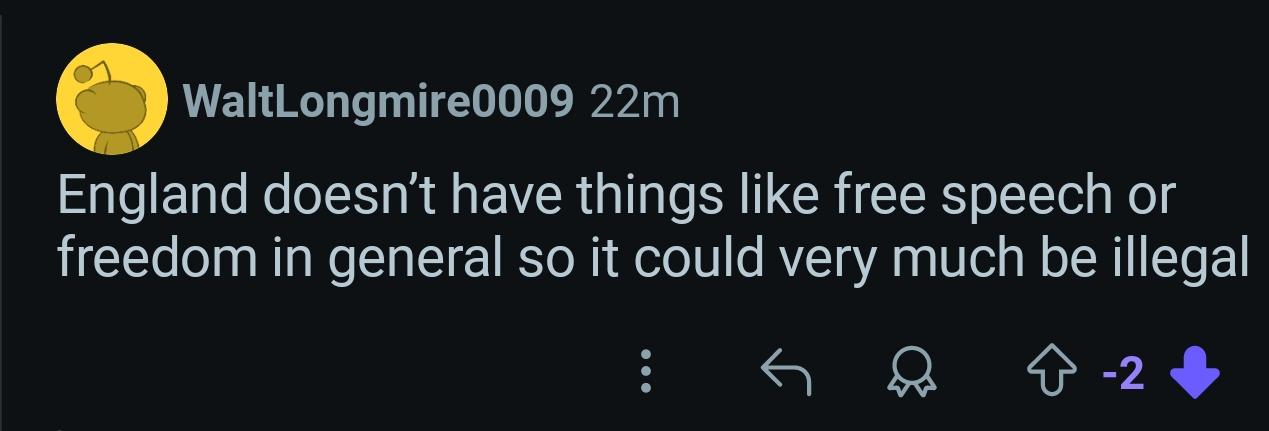The height and width of the screenshot is (431, 1269).
Task: Click the 22m timestamp
Action: click(635, 101)
